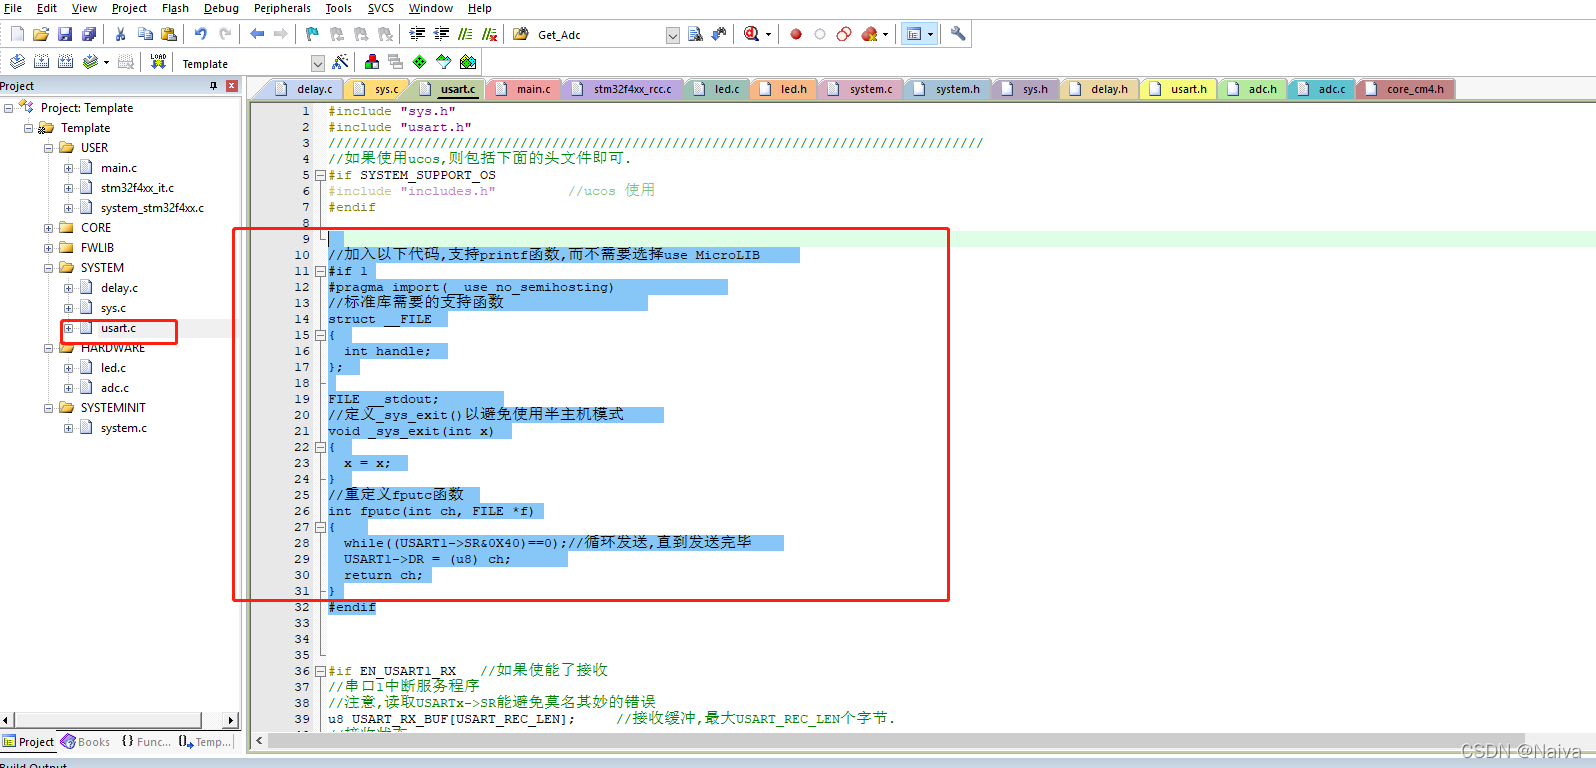Unindent the selected lines

pos(441,34)
